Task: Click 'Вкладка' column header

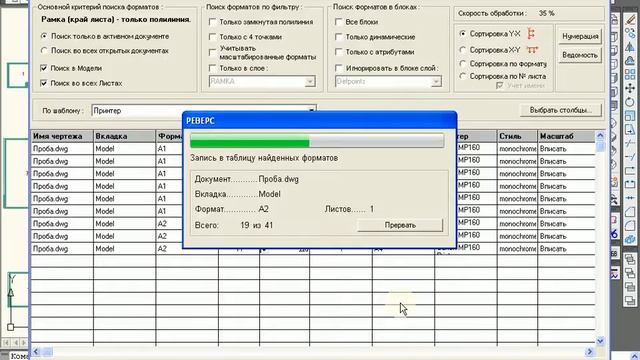Action: tap(124, 136)
